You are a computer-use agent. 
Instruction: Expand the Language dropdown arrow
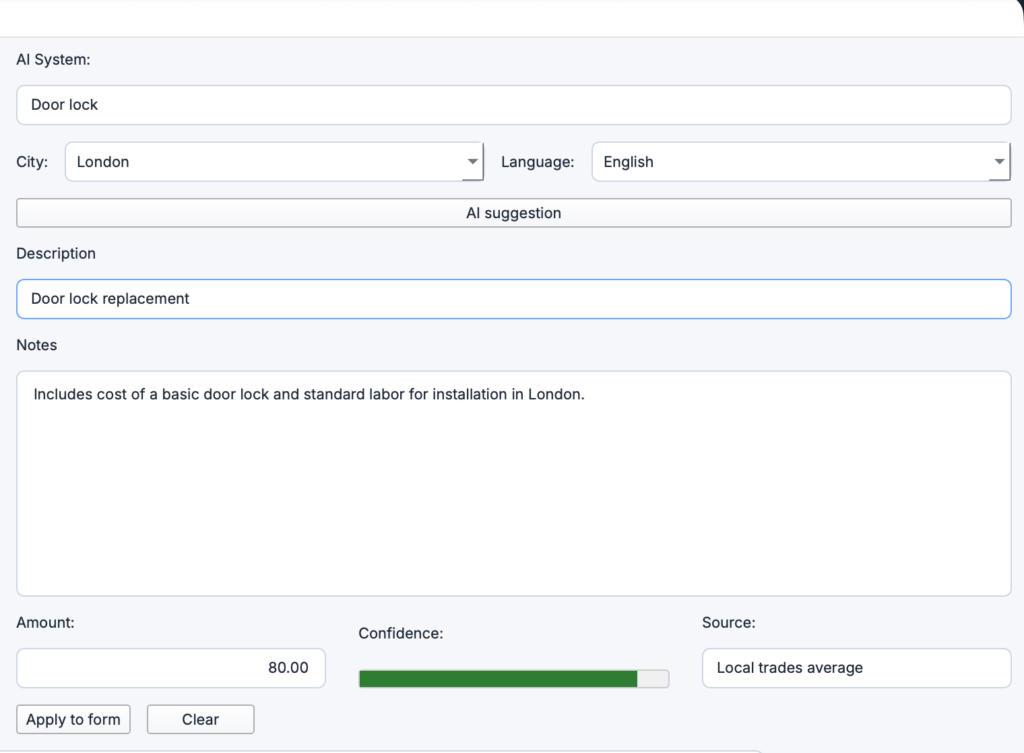click(x=999, y=162)
